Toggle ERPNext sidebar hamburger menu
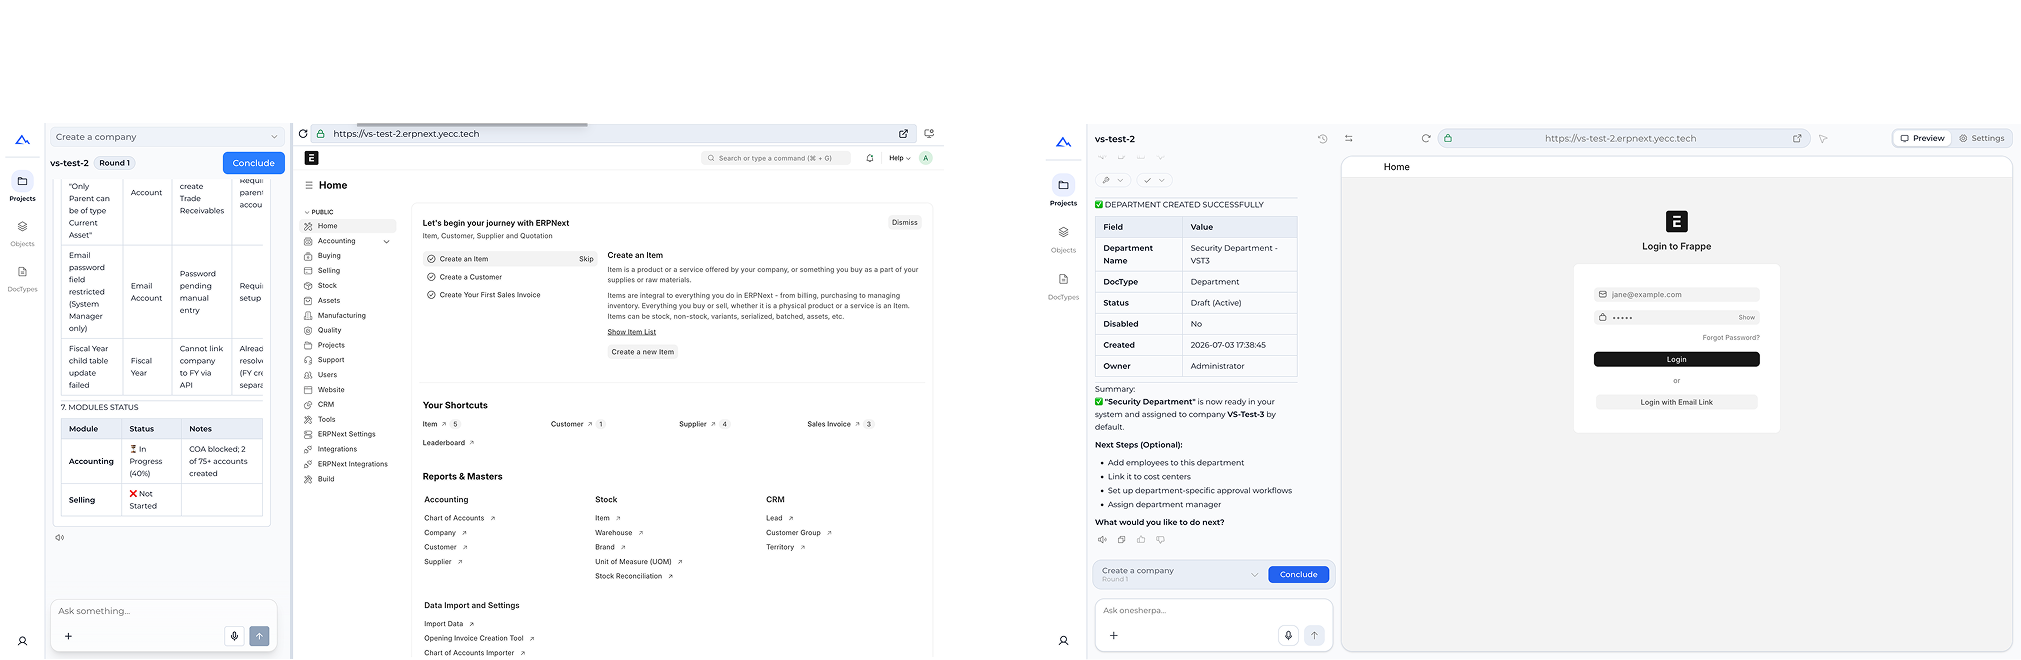 click(309, 185)
